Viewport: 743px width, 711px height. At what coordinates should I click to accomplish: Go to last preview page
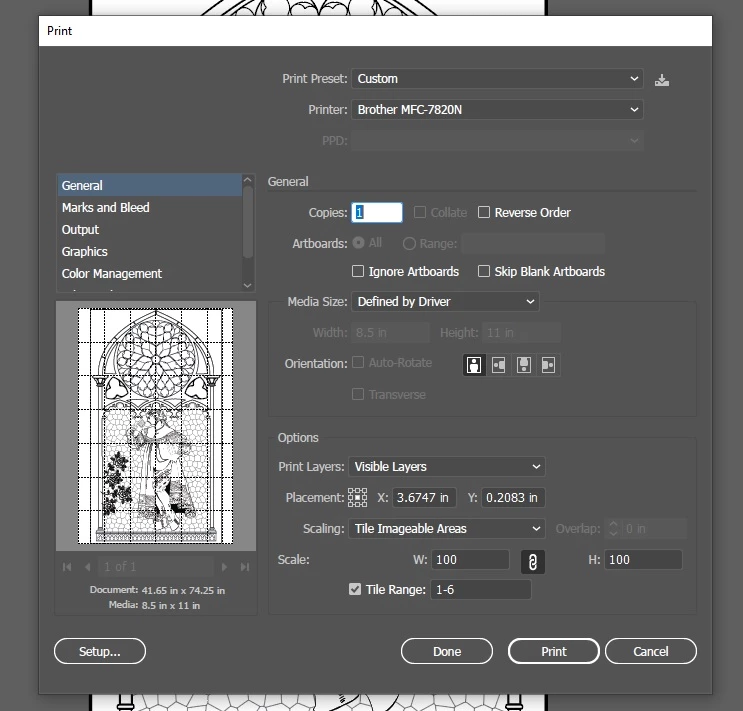coord(245,567)
